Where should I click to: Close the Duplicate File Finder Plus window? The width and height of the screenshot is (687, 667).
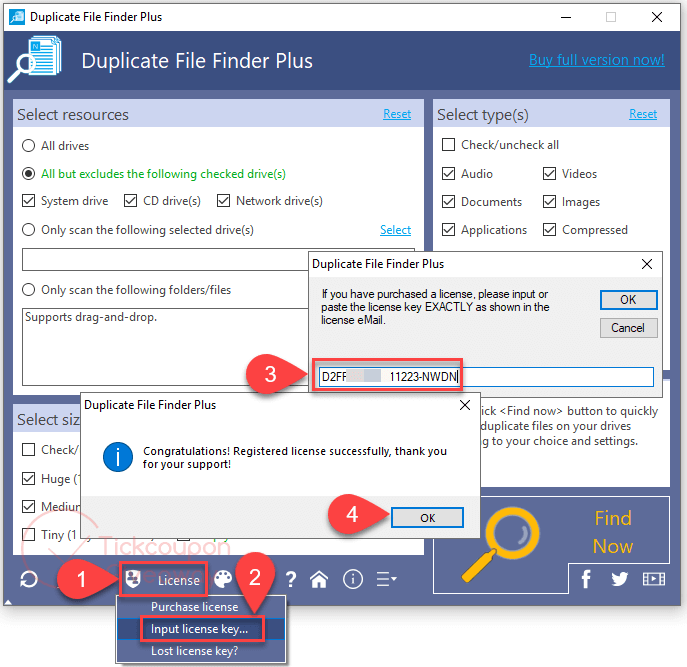tap(656, 17)
